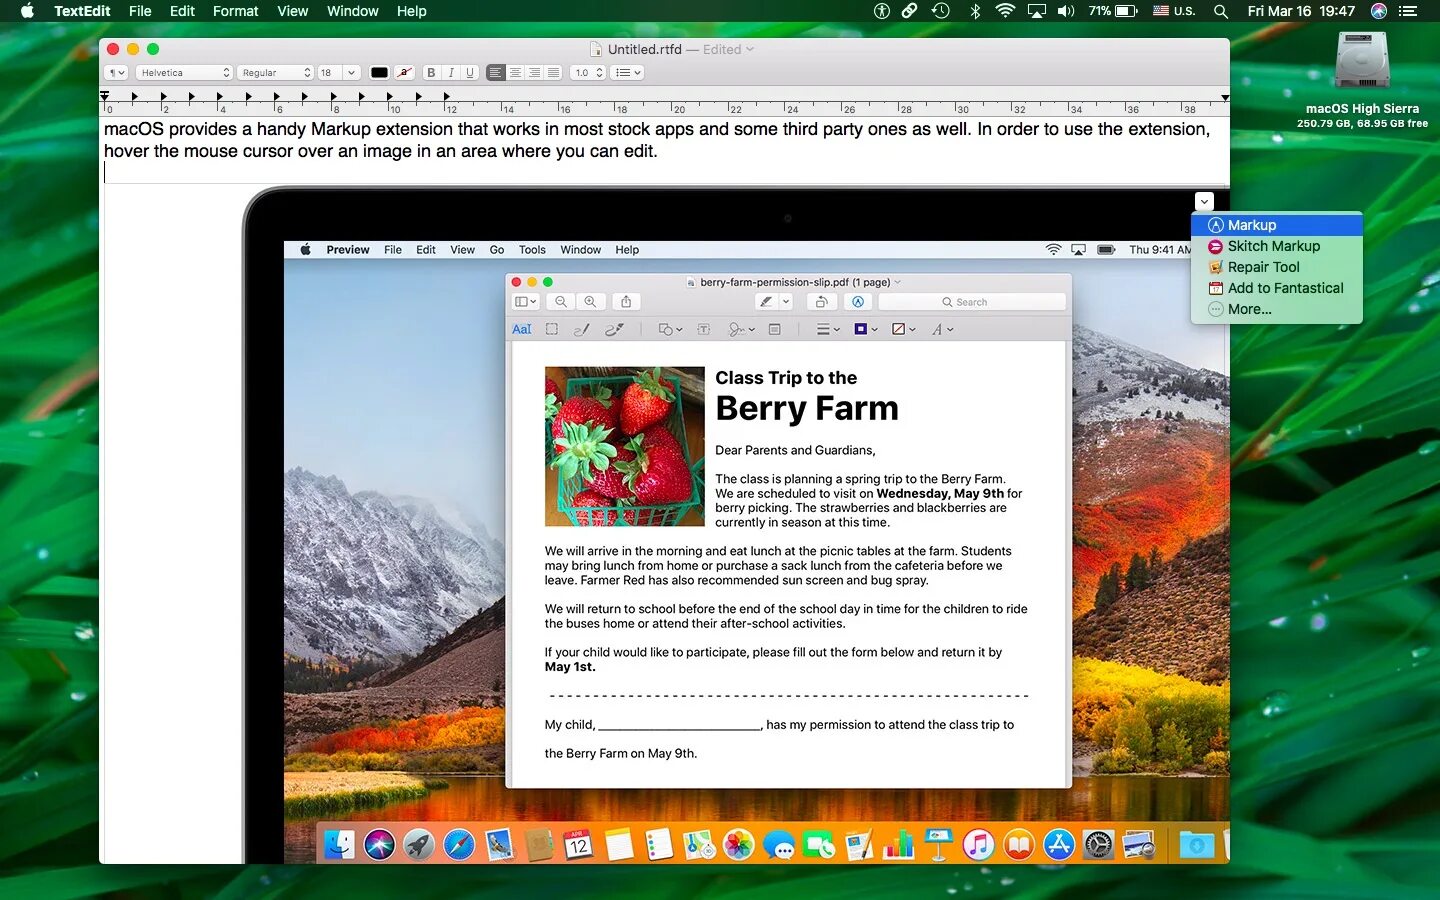
Task: Click Photos icon in pictured Dock
Action: click(738, 845)
